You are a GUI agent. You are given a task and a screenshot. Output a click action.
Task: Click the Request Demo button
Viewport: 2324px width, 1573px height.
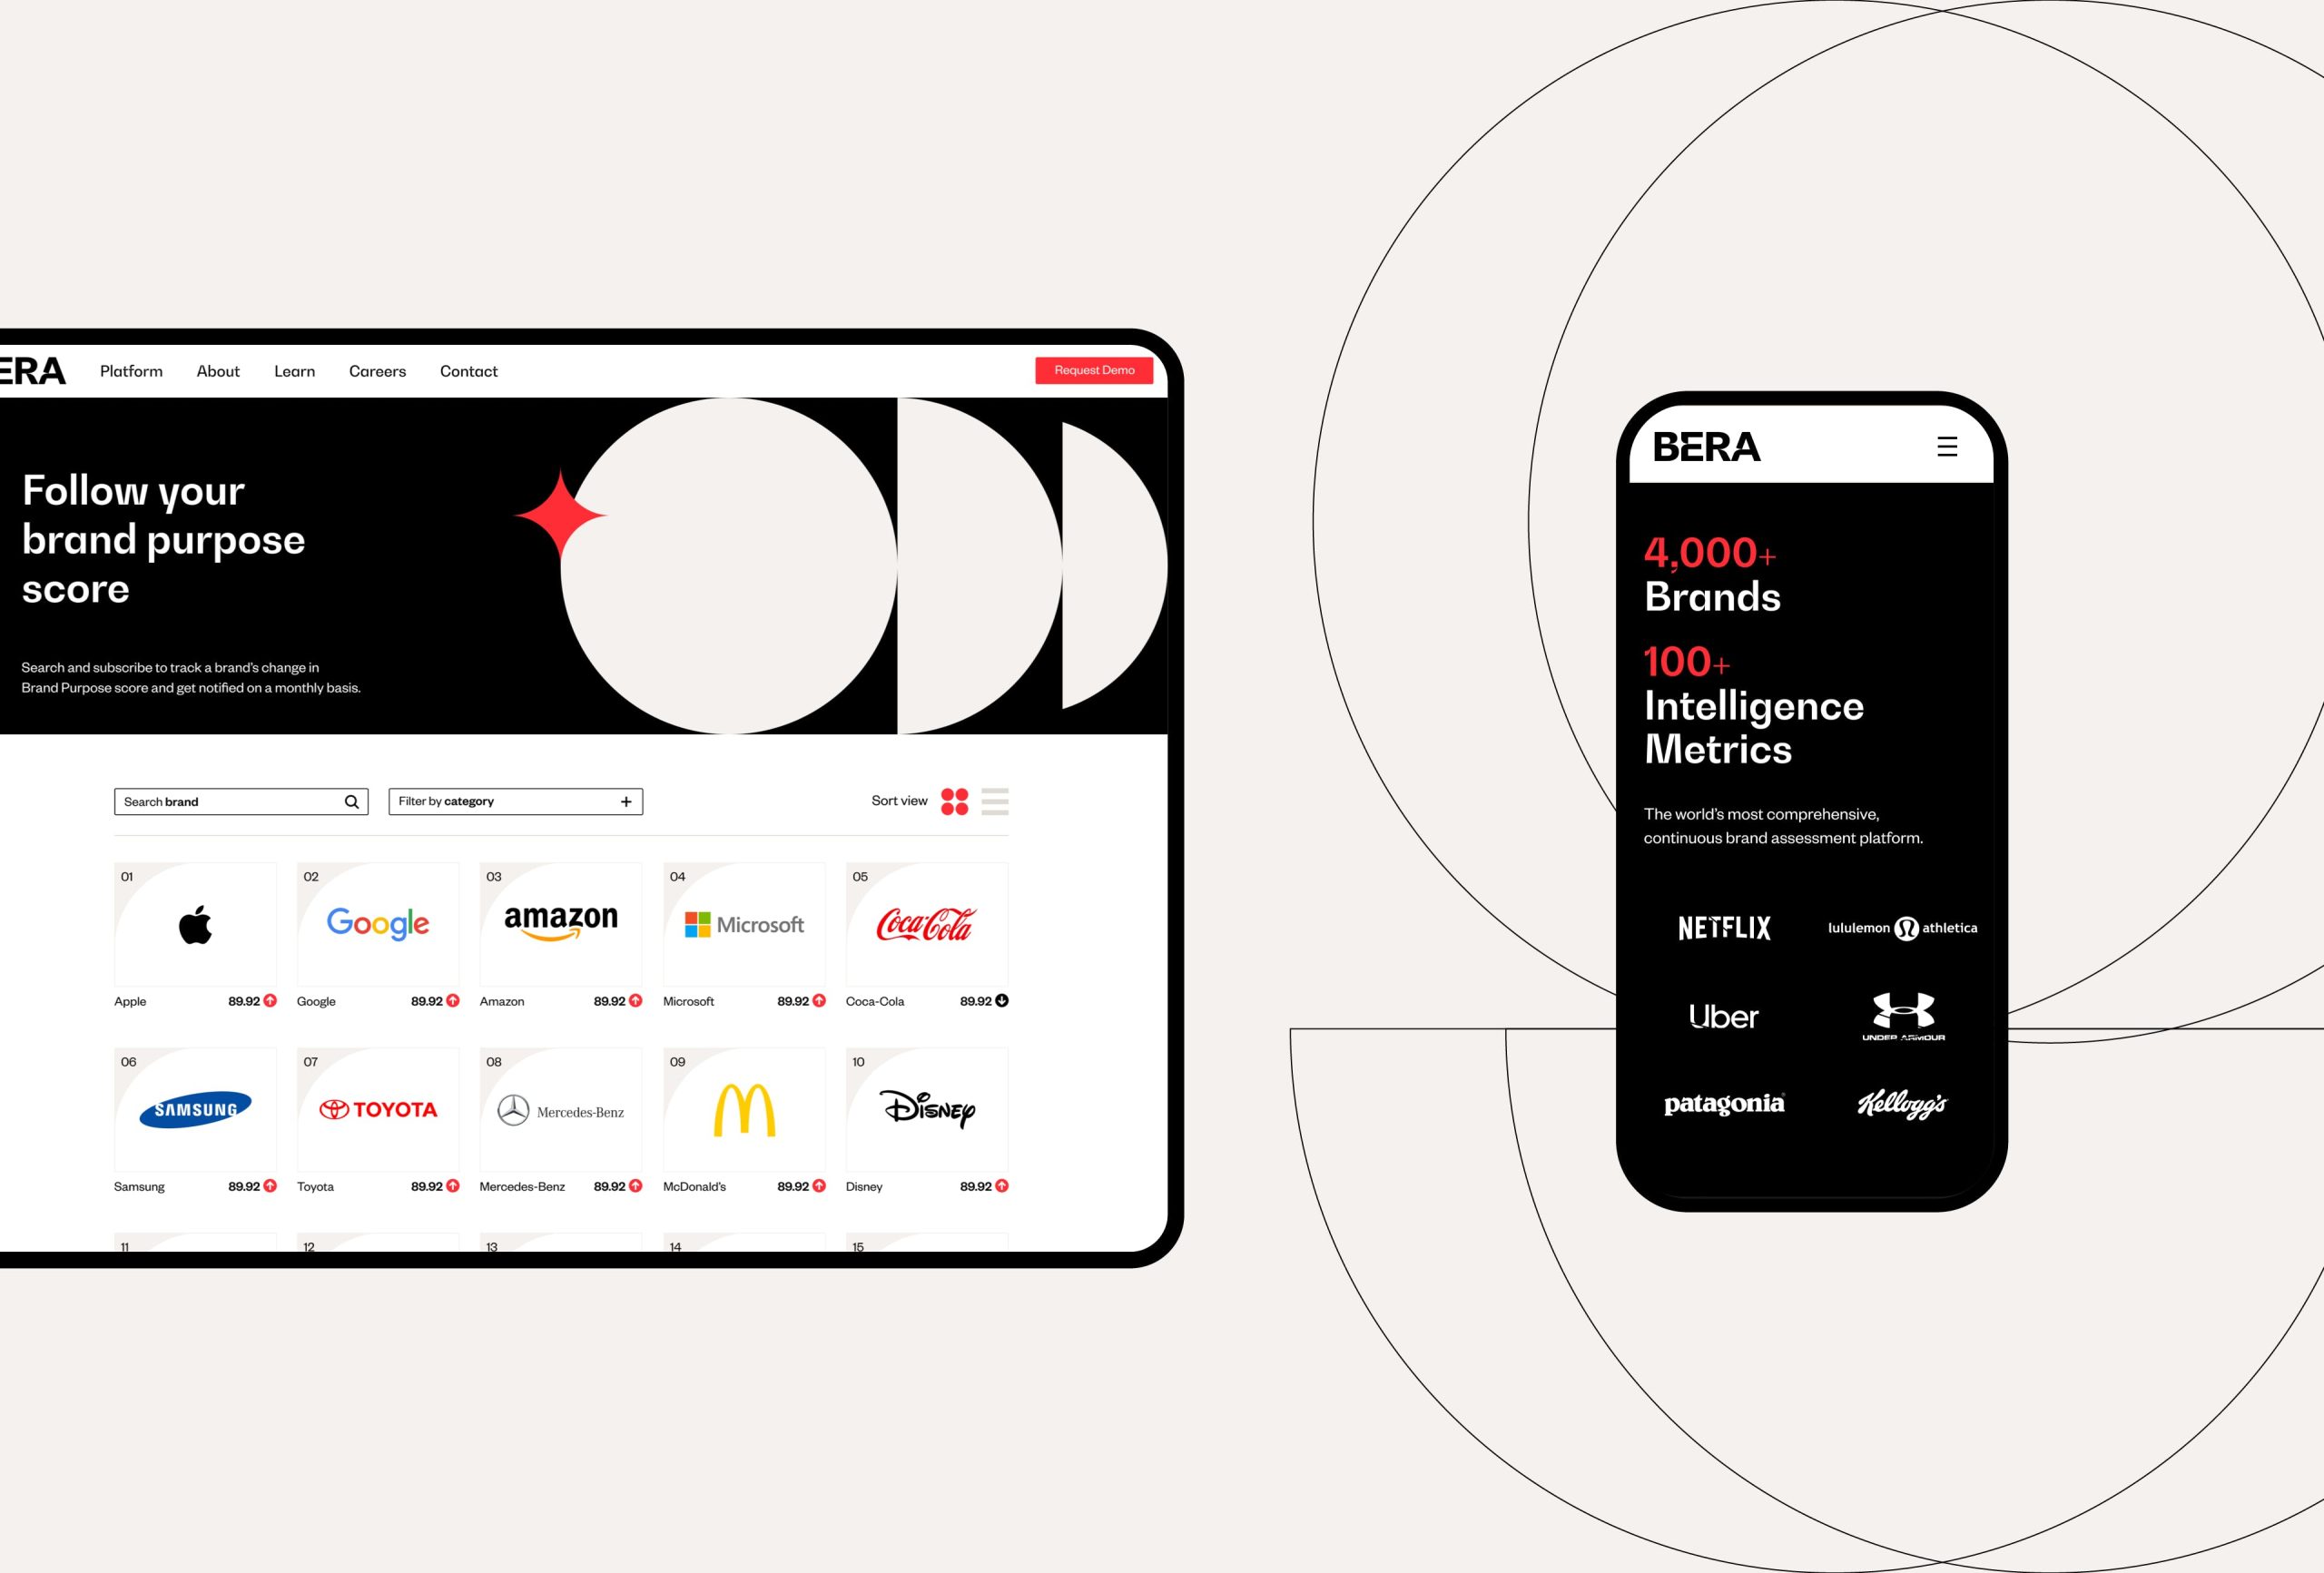pyautogui.click(x=1094, y=370)
